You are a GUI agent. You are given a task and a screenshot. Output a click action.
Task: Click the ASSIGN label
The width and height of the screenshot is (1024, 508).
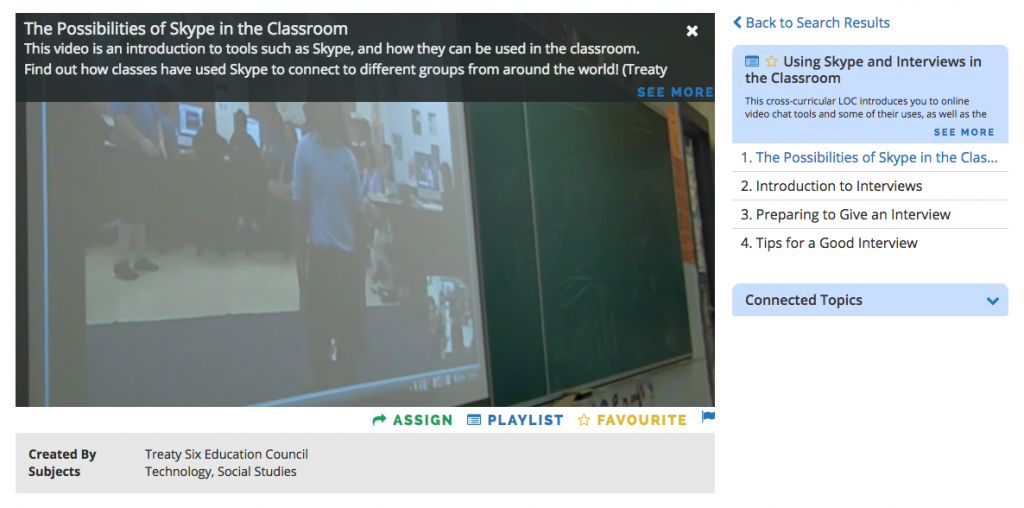tap(423, 421)
